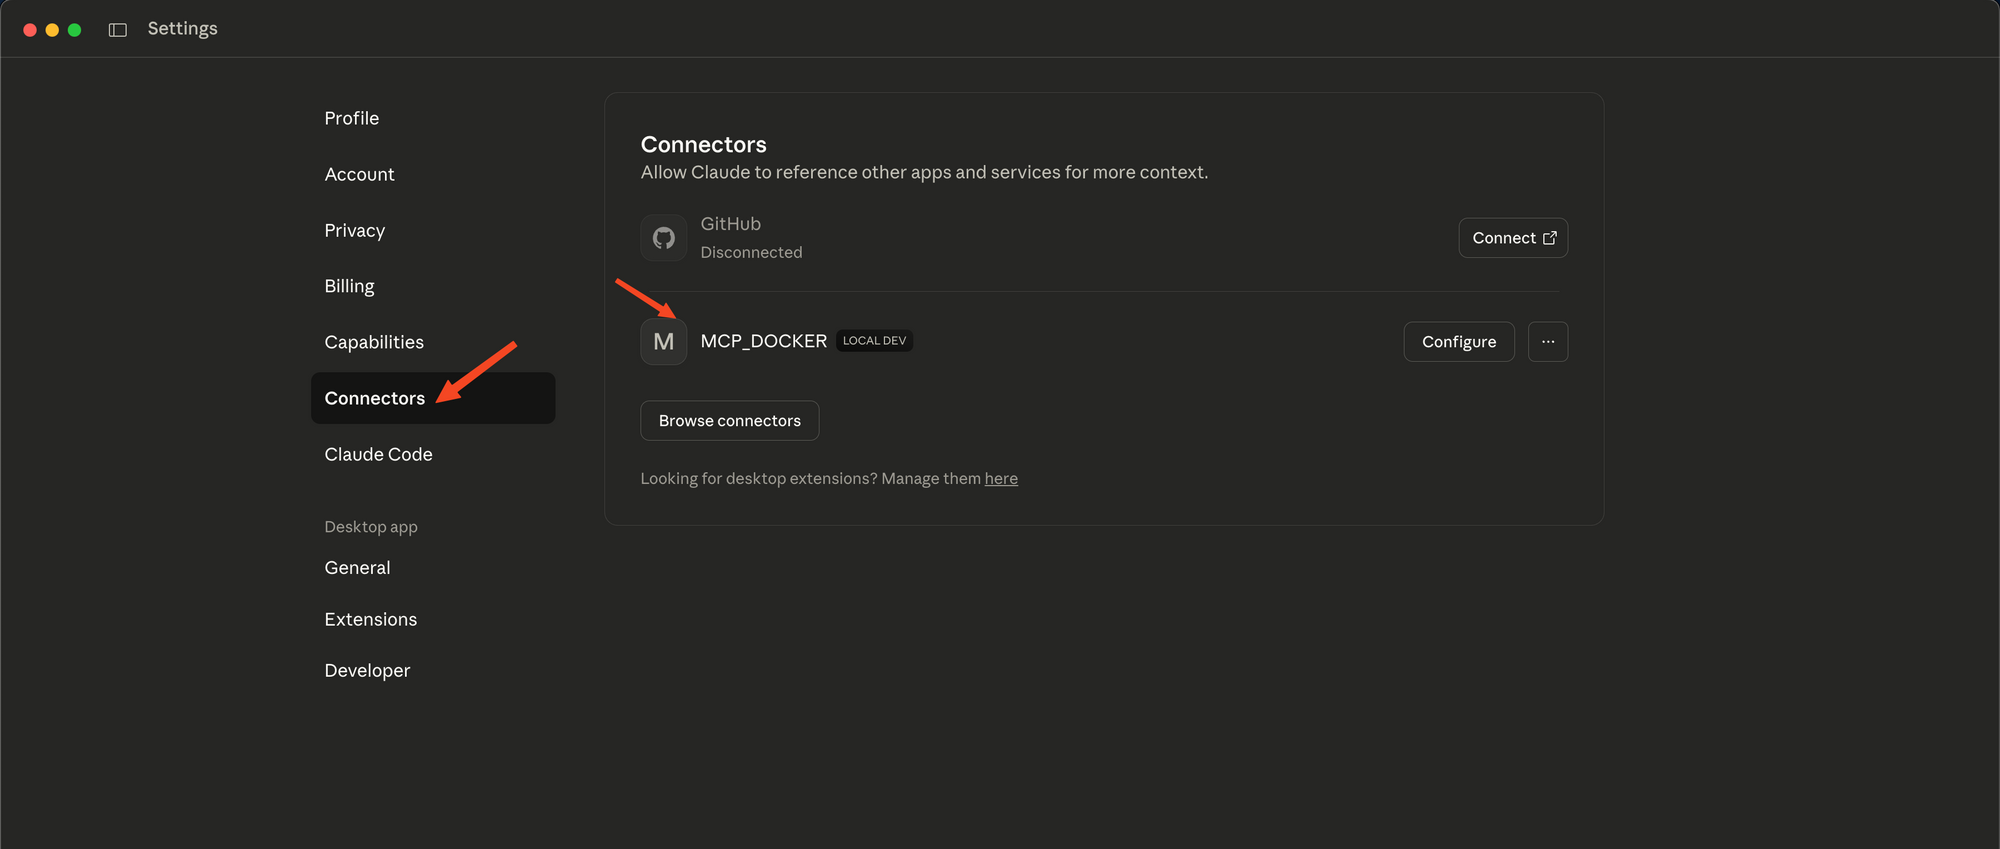Click the LOCAL DEV badge
This screenshot has height=849, width=2000.
874,341
